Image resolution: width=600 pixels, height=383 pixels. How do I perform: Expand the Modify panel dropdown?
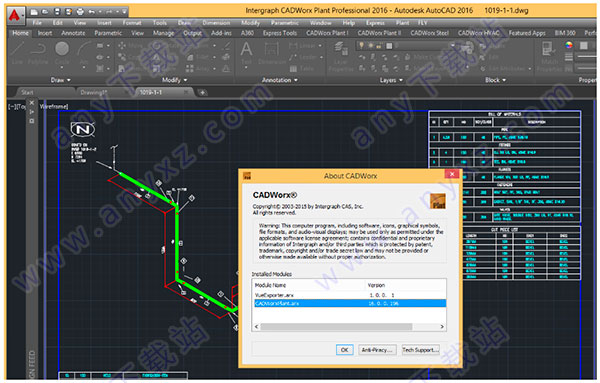[x=174, y=80]
